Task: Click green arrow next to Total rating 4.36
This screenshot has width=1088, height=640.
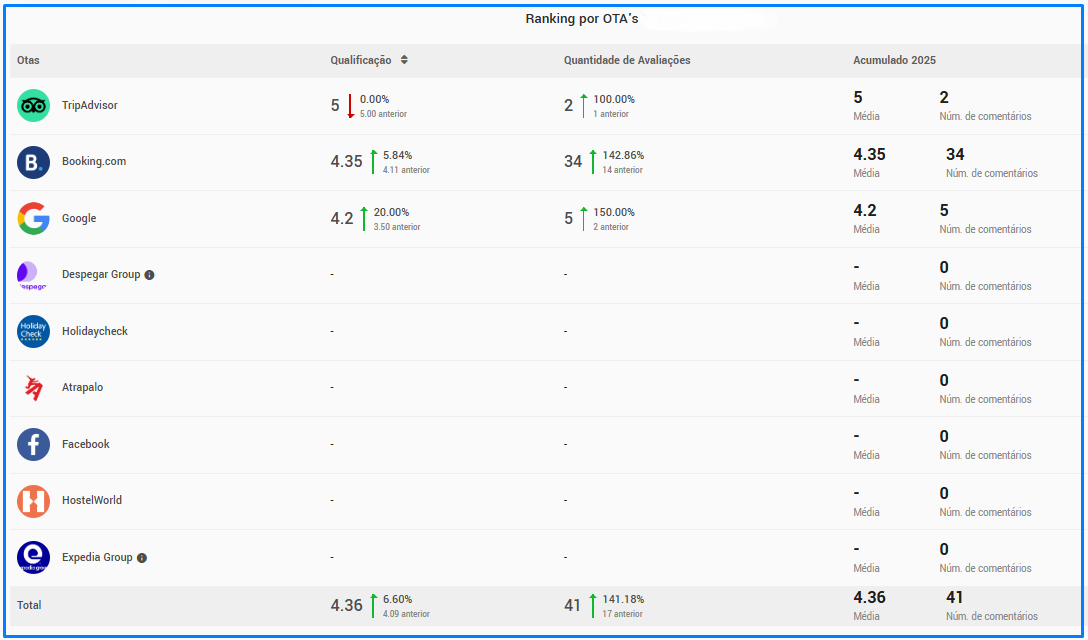Action: click(373, 606)
